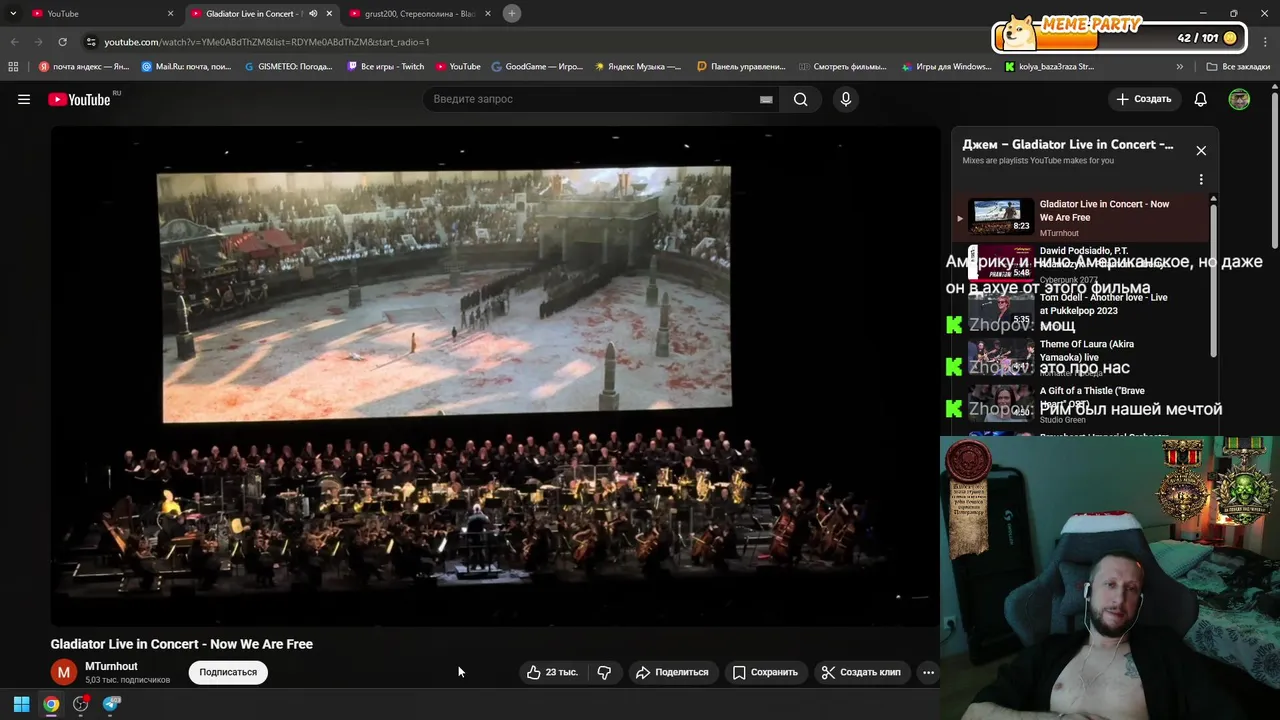Click the Поделиться share button
1280x720 pixels.
[672, 672]
